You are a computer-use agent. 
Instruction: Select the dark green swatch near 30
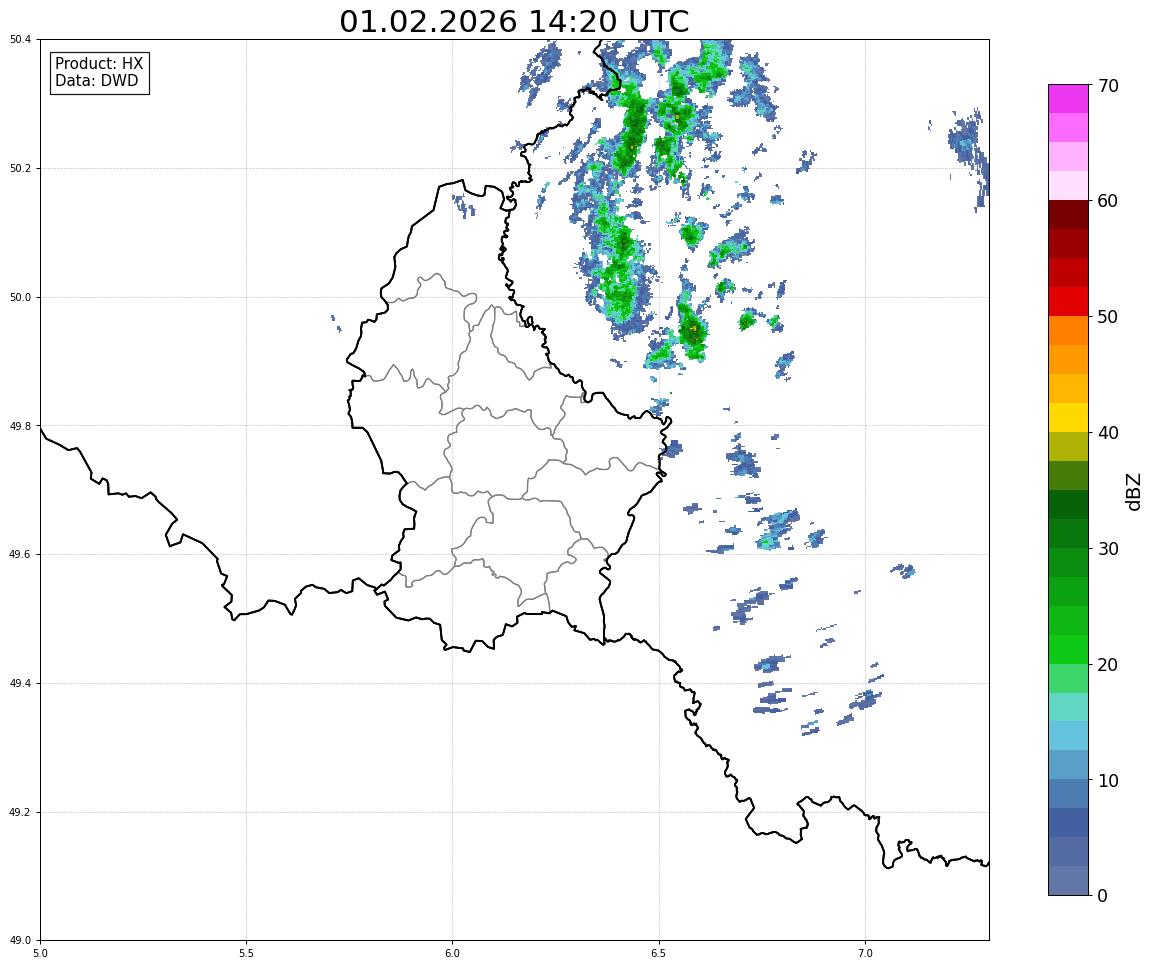[x=1068, y=533]
